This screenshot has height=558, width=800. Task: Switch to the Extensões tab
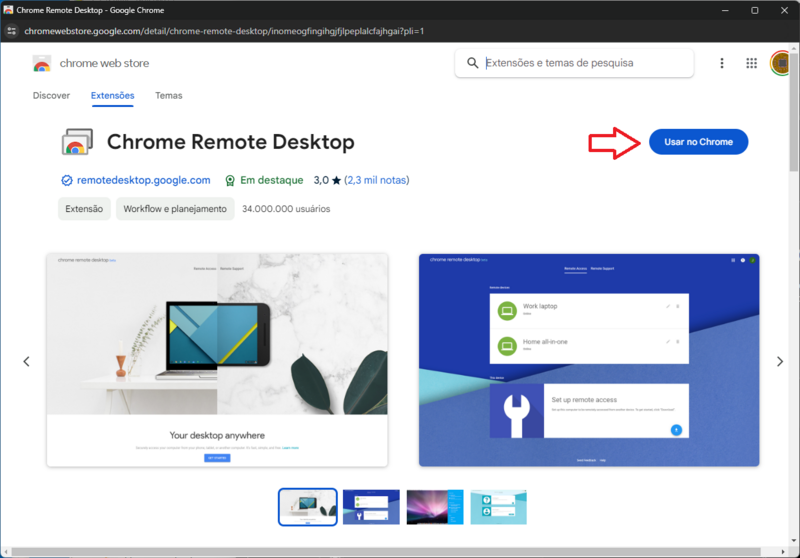click(x=113, y=95)
